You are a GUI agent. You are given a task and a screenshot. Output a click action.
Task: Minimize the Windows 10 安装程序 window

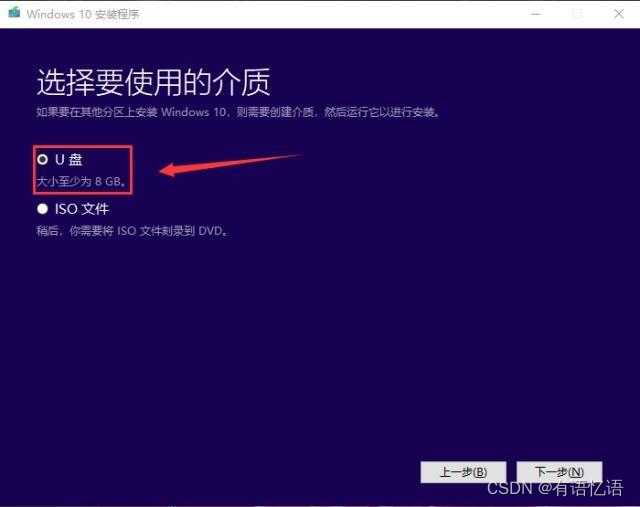536,14
